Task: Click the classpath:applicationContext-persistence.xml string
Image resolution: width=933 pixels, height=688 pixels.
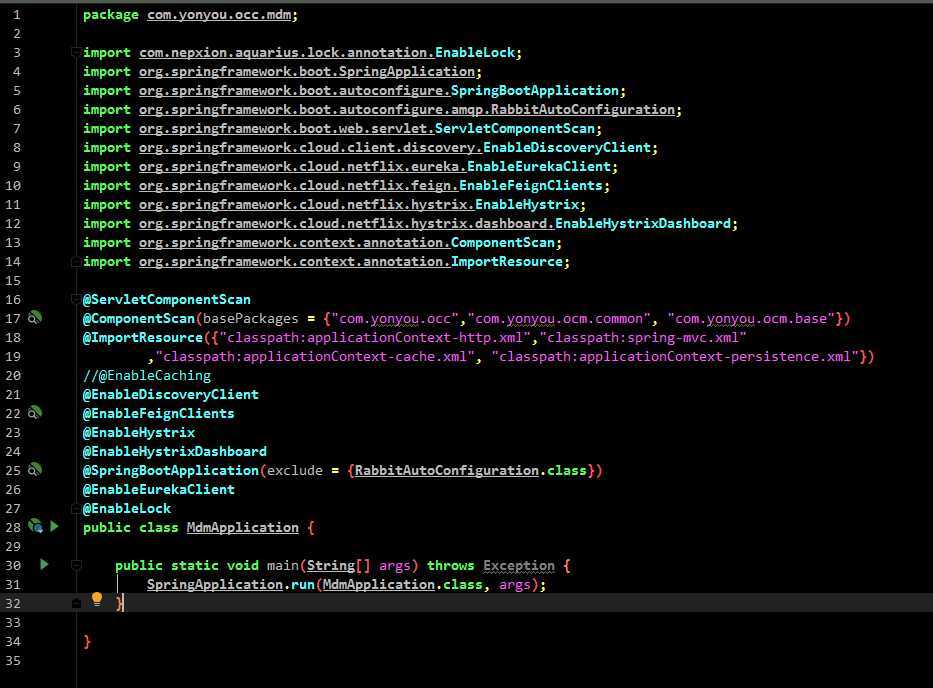Action: (675, 356)
